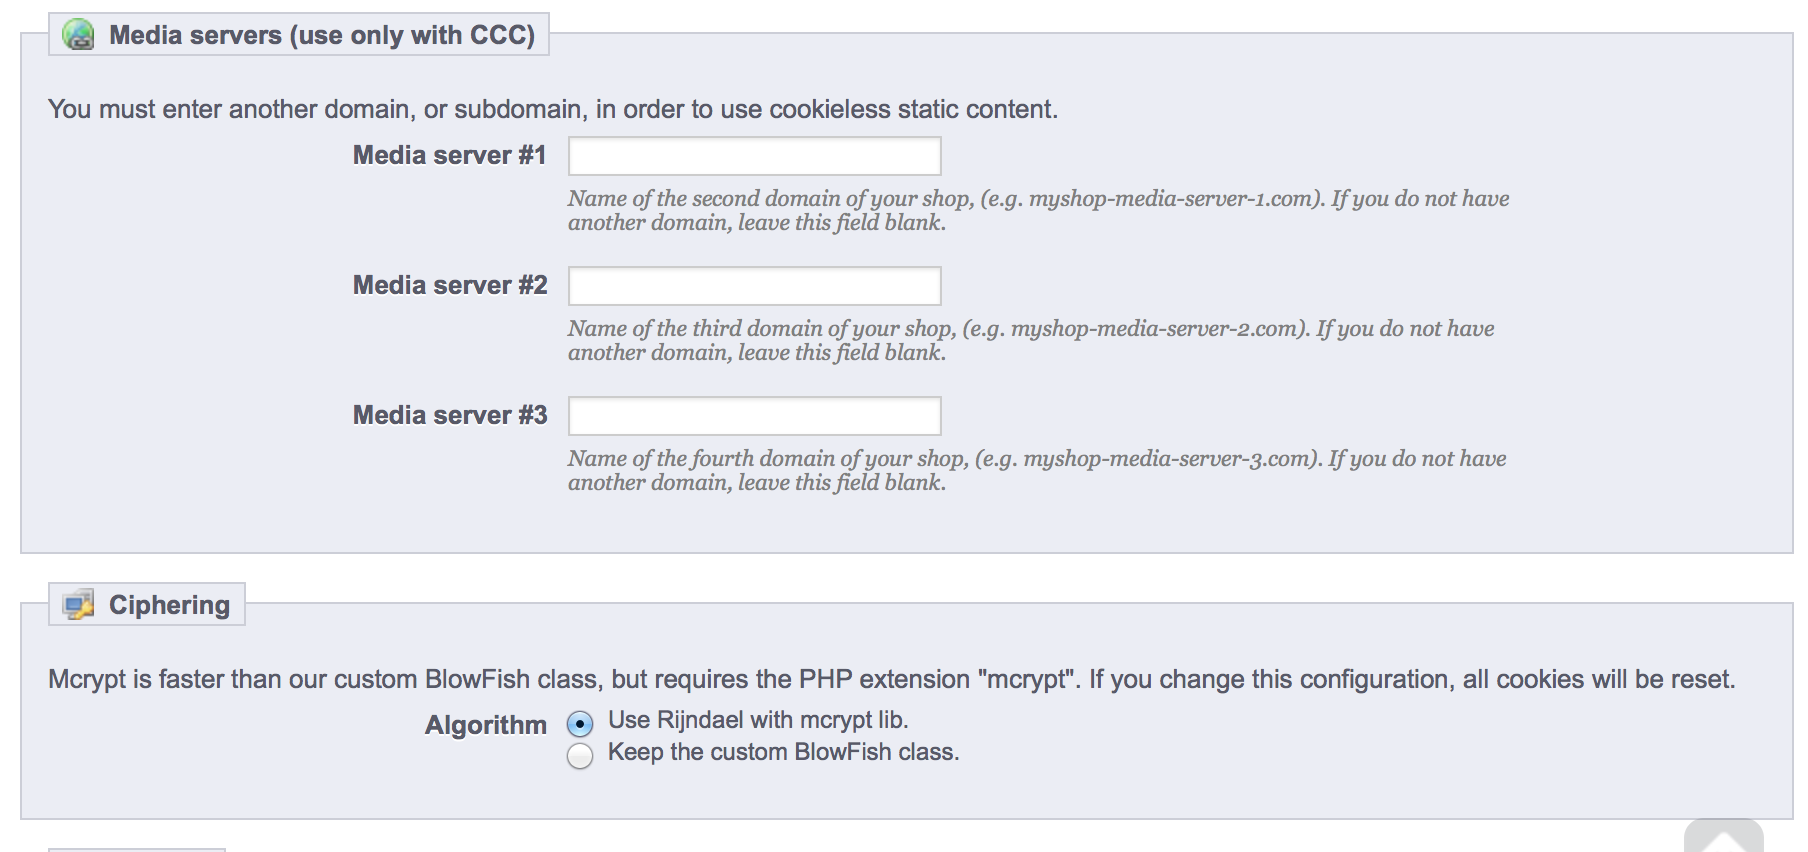Select the Rijndael with mcrypt radio button
Viewport: 1808px width, 852px height.
[580, 723]
